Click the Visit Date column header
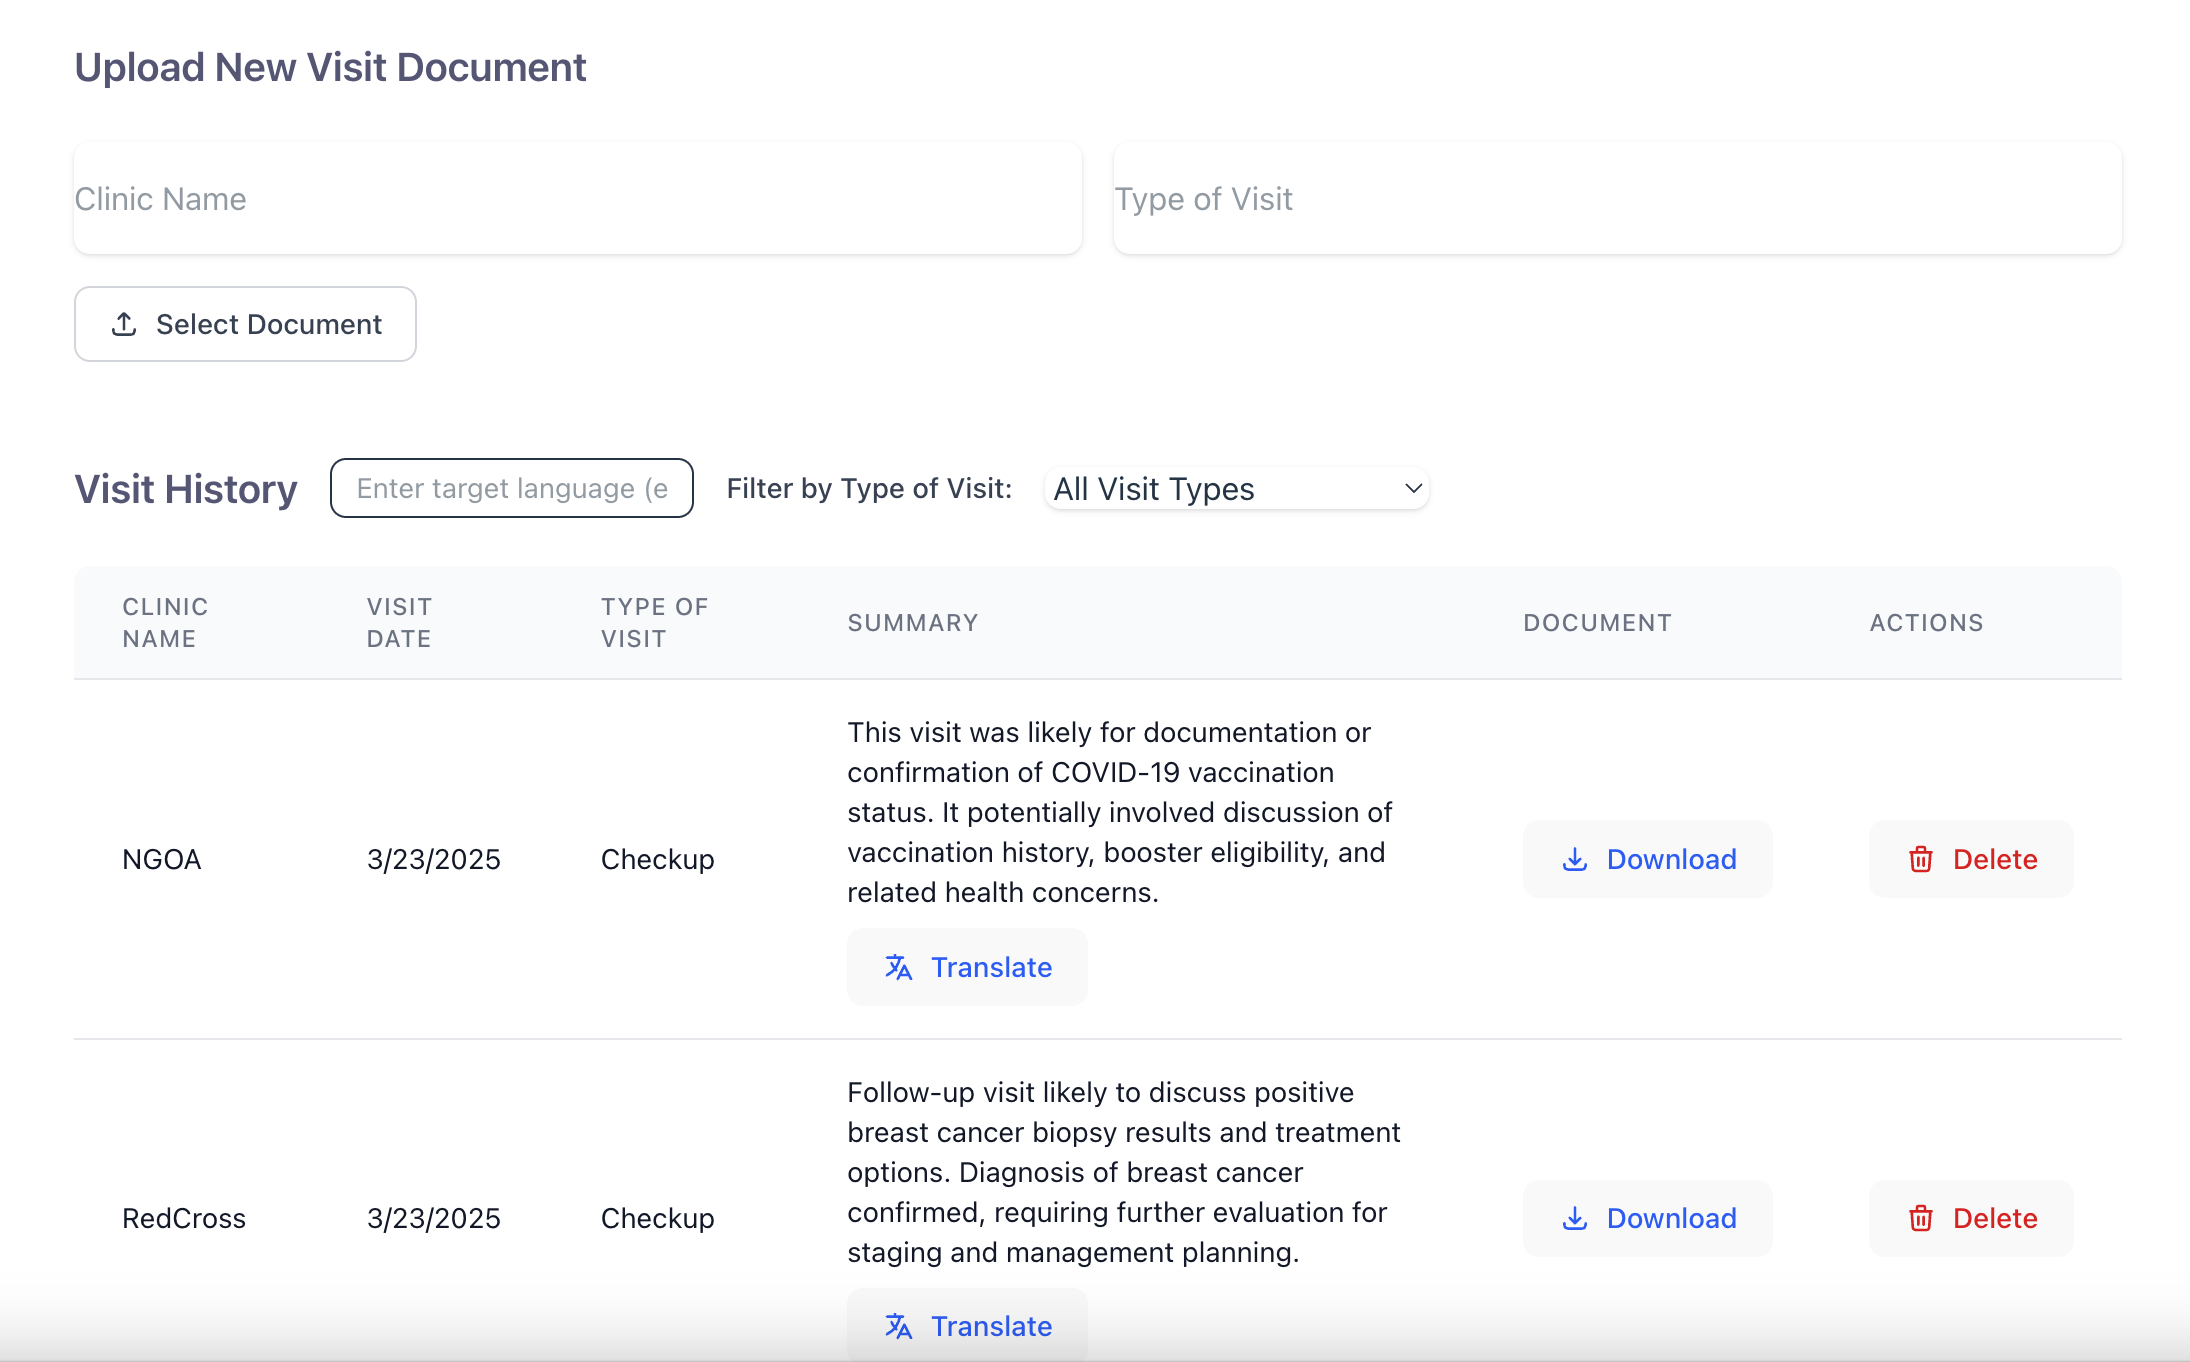This screenshot has height=1362, width=2190. 399,623
